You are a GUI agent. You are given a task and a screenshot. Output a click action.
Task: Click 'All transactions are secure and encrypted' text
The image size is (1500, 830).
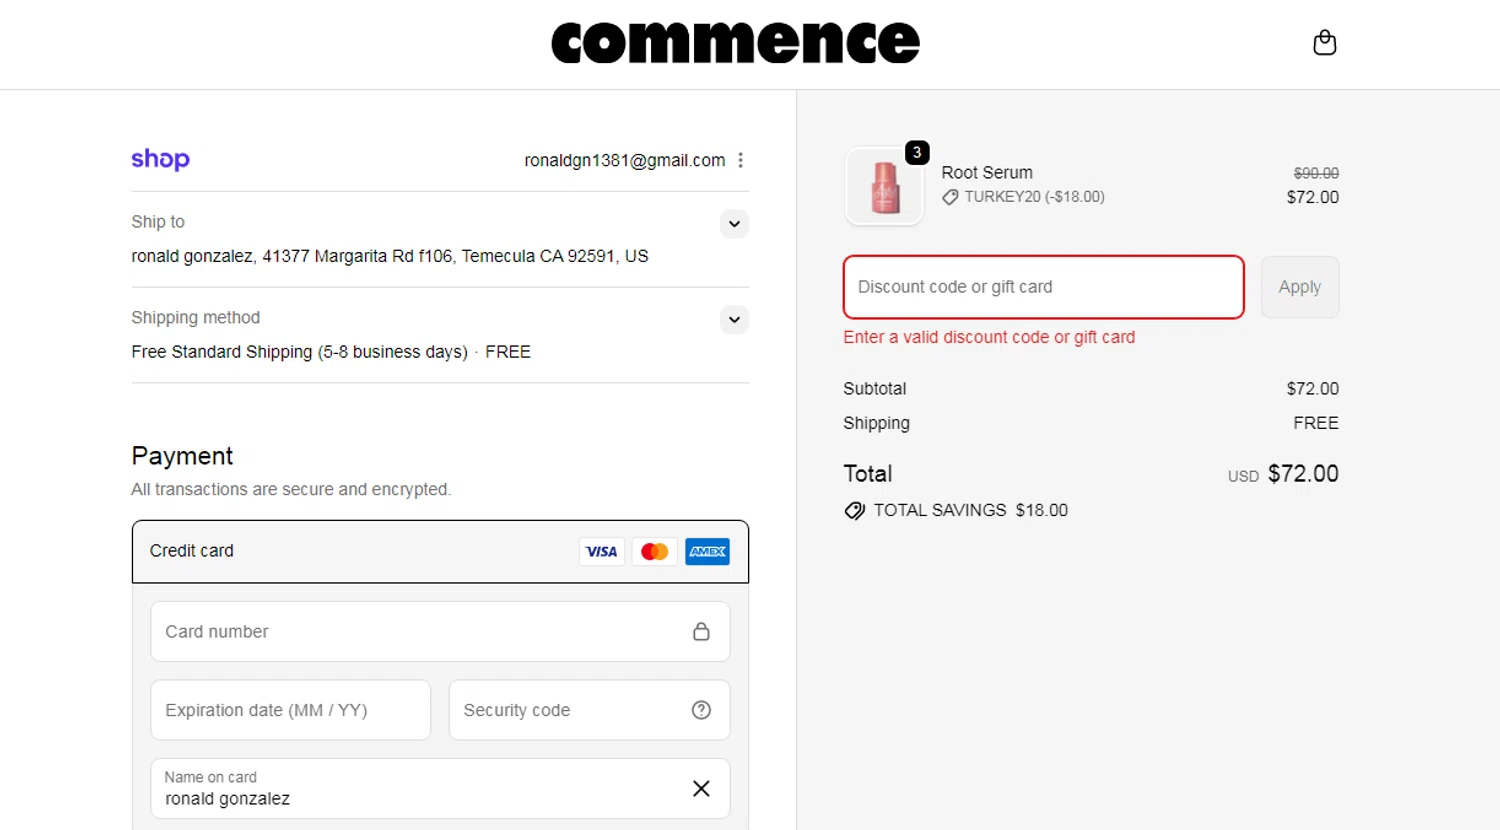tap(291, 489)
